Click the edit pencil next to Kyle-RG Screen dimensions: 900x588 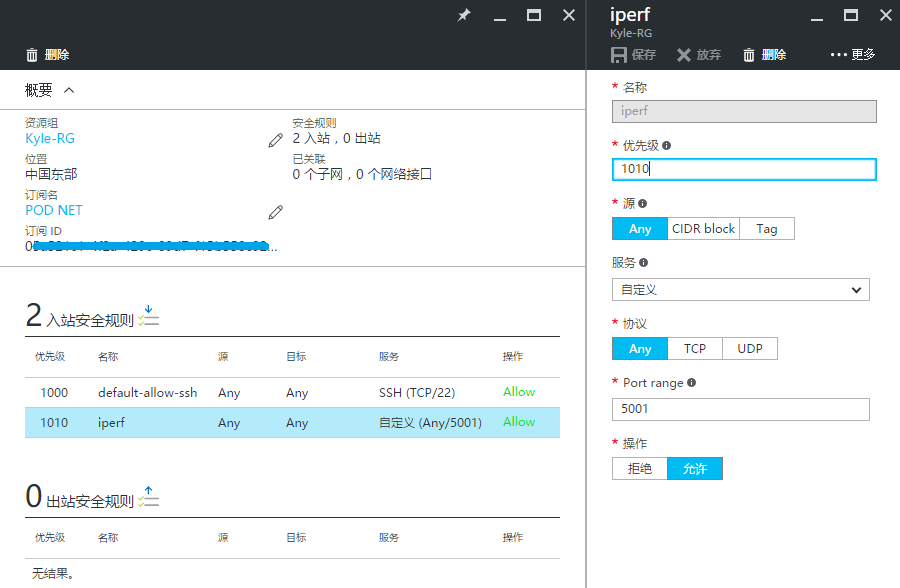click(x=275, y=140)
